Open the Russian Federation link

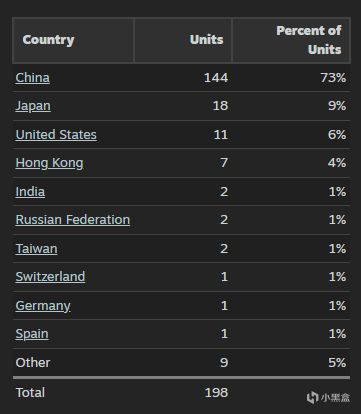(x=73, y=220)
